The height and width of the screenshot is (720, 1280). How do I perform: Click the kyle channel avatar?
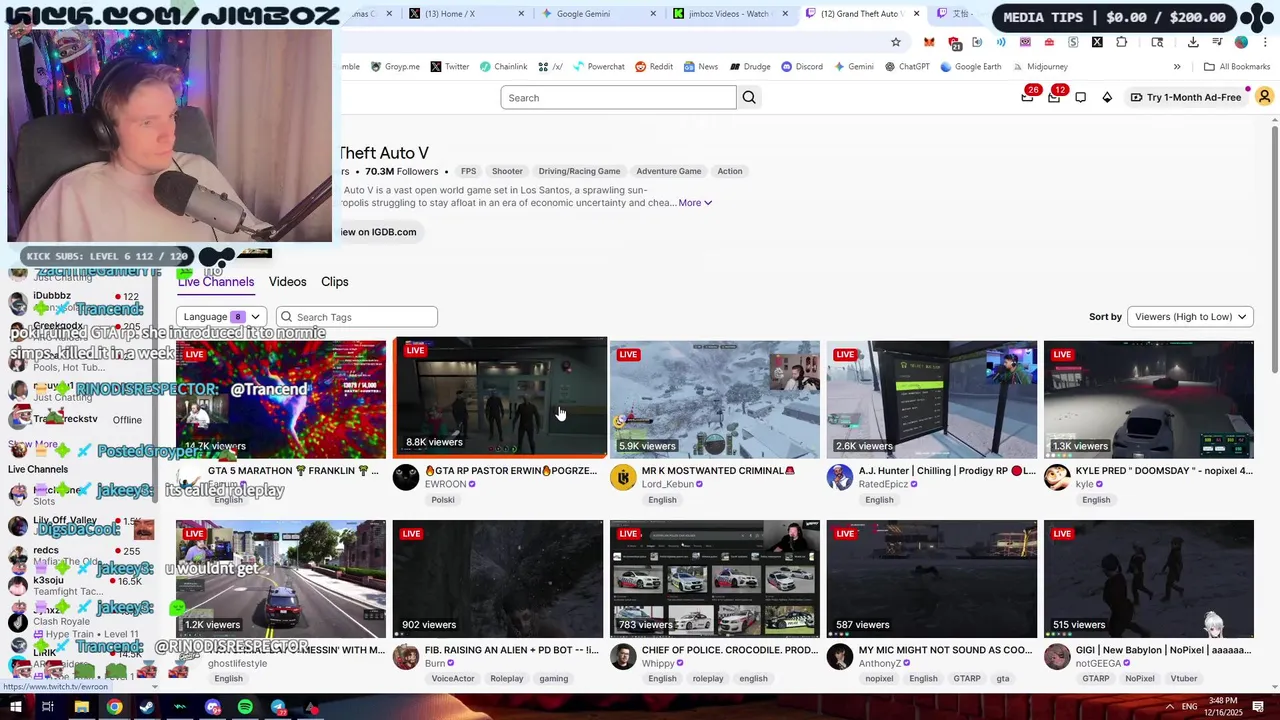click(x=1057, y=477)
